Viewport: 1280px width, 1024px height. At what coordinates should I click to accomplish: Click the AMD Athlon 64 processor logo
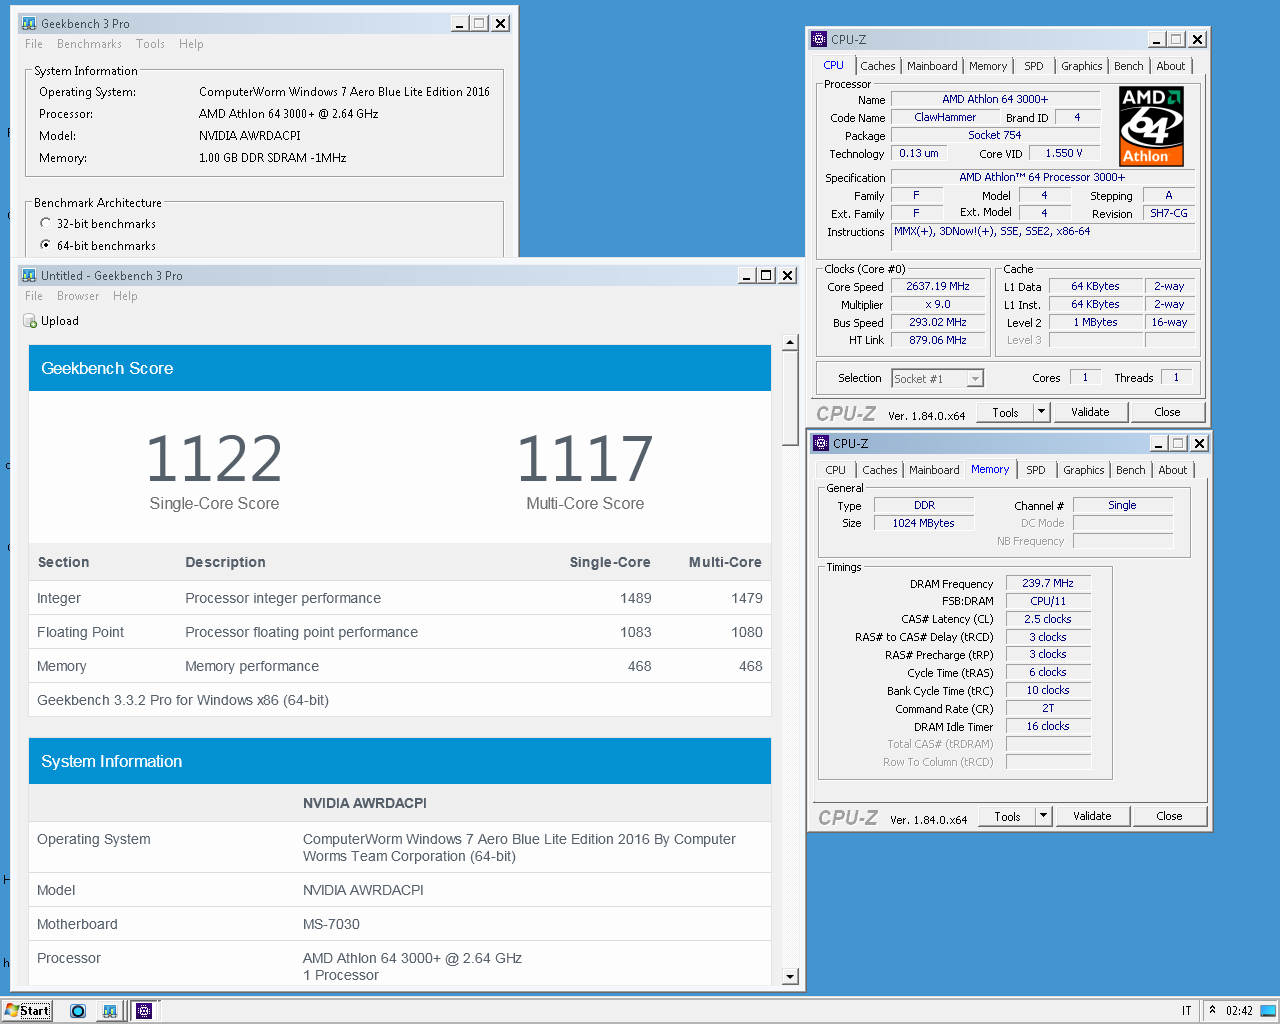(x=1151, y=127)
